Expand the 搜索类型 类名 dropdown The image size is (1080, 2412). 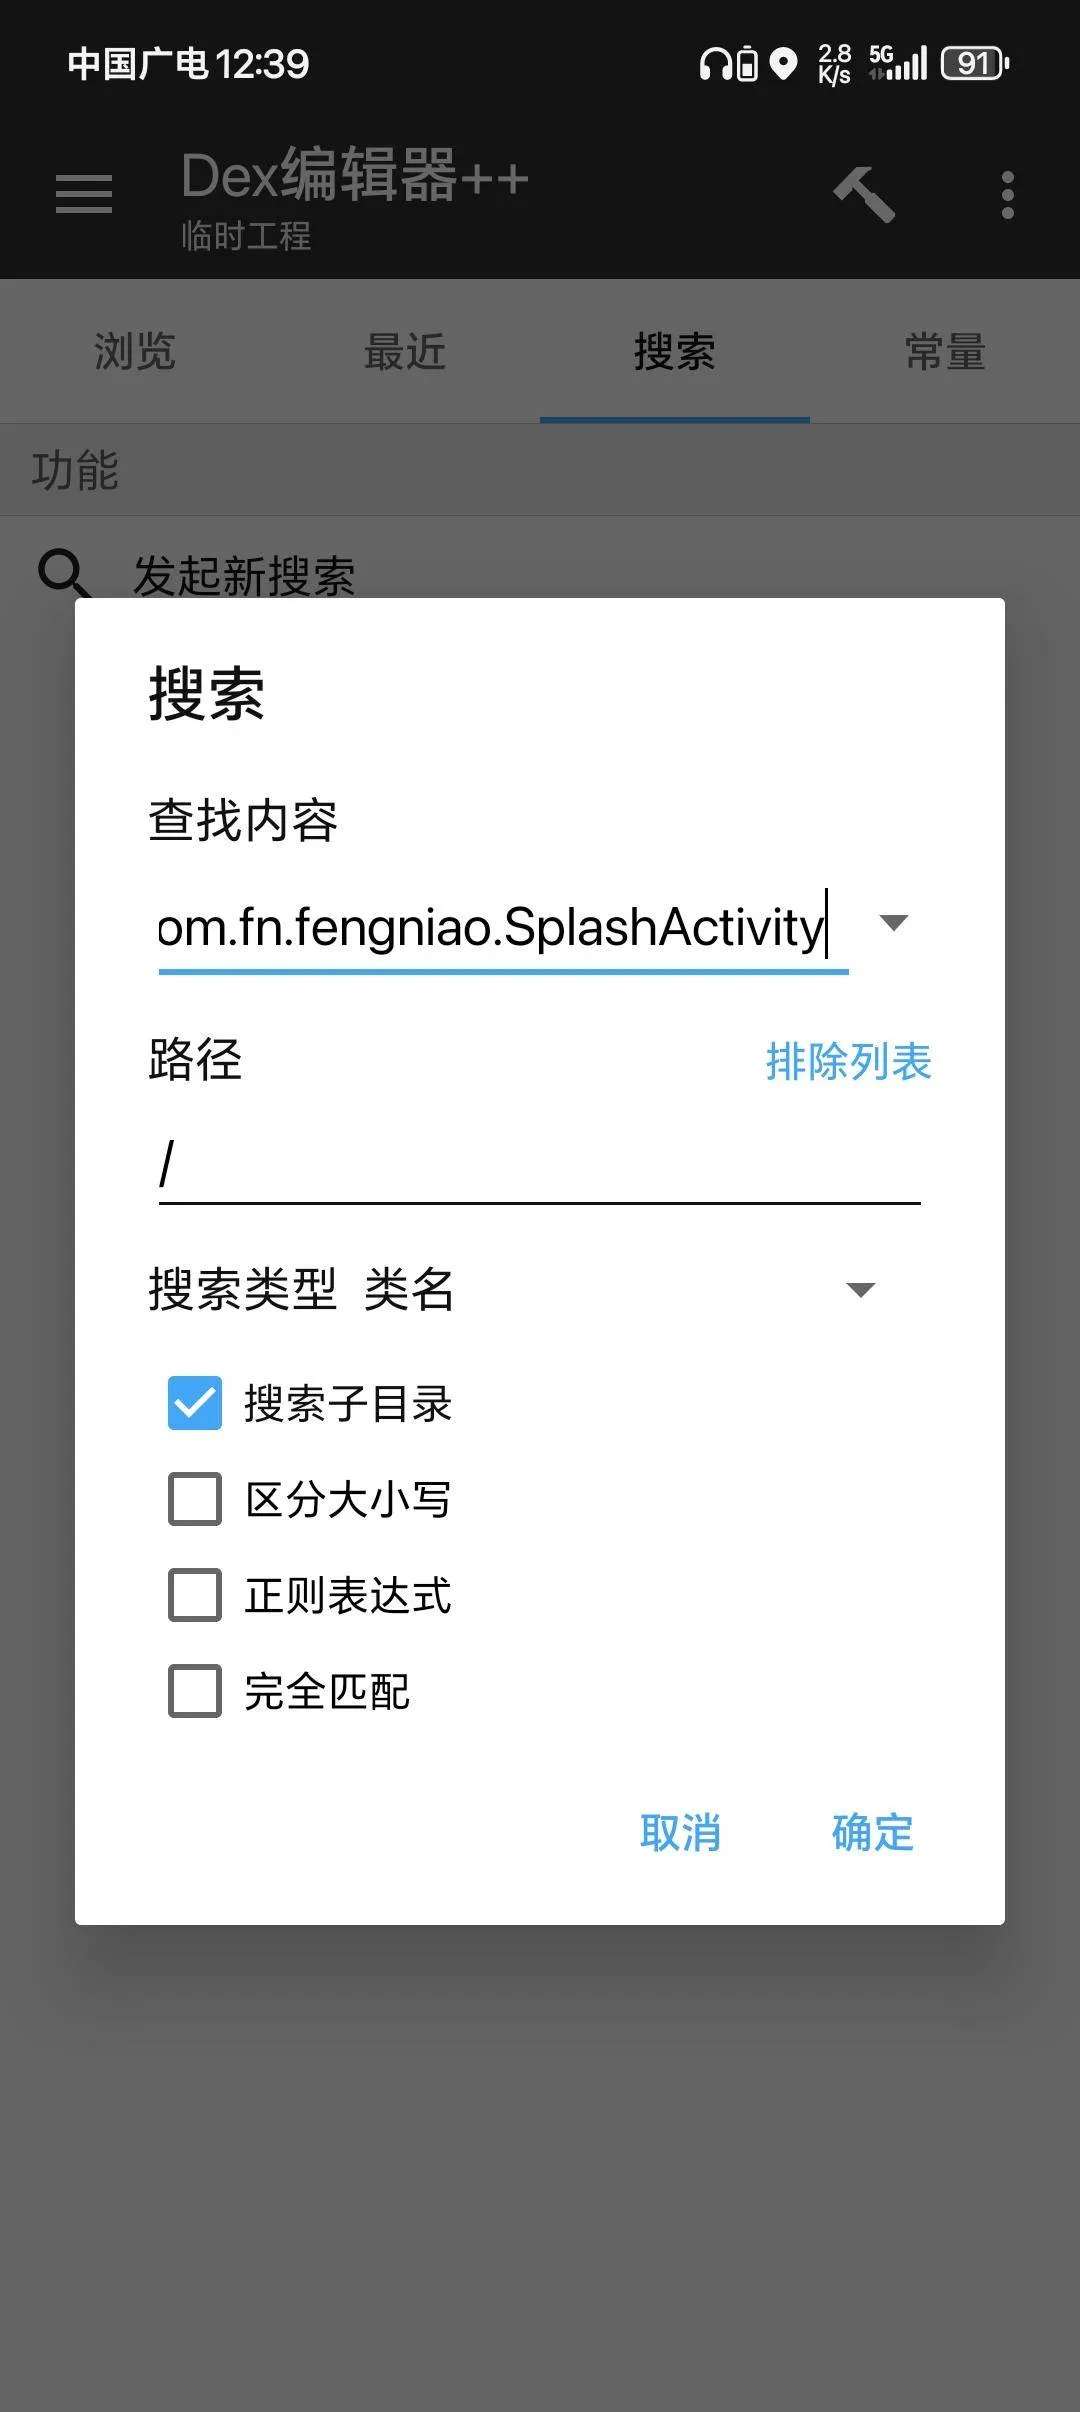pyautogui.click(x=858, y=1291)
